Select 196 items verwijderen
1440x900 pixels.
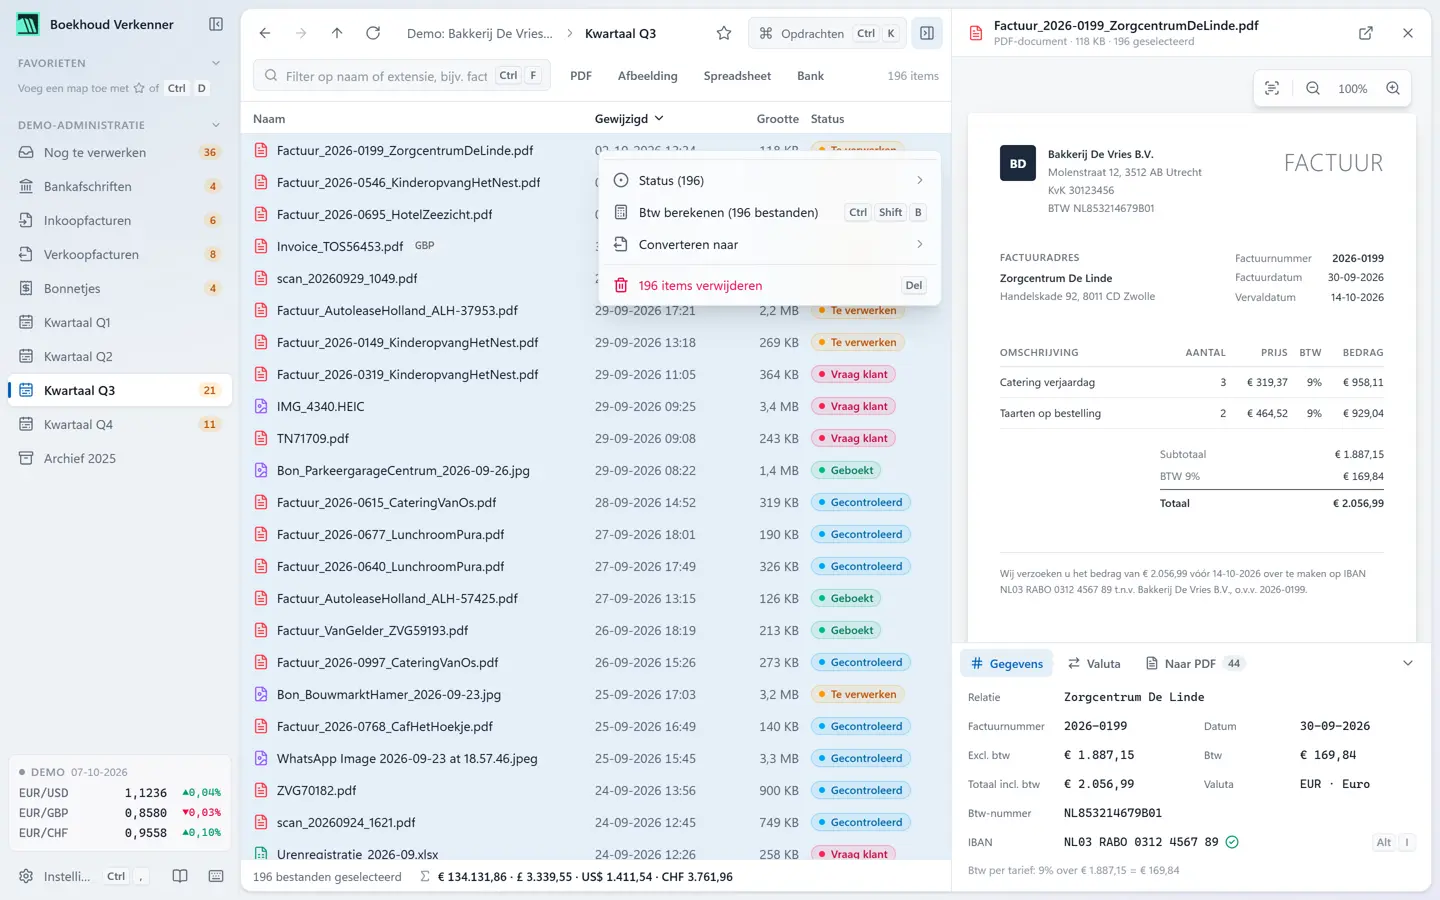769,285
